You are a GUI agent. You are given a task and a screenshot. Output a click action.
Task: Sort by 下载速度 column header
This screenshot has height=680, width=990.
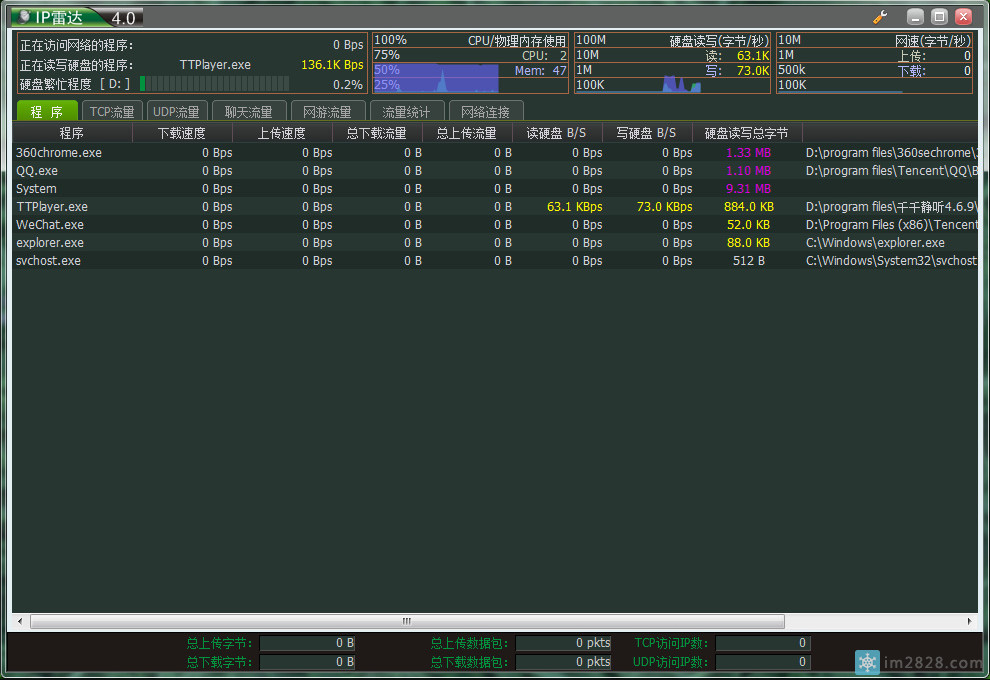(182, 133)
